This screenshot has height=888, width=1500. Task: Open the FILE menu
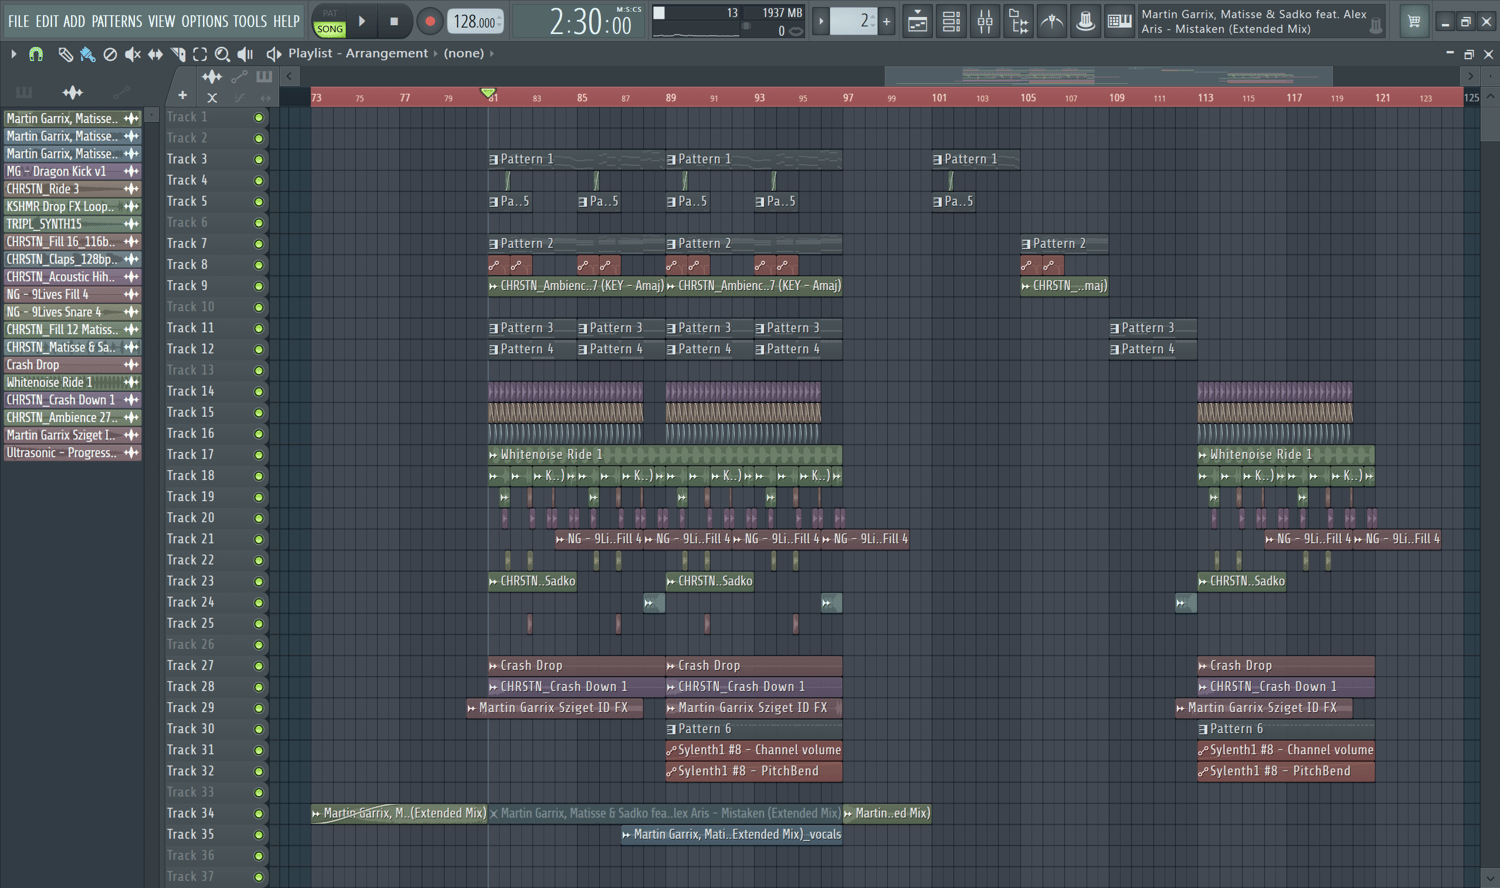click(x=19, y=21)
